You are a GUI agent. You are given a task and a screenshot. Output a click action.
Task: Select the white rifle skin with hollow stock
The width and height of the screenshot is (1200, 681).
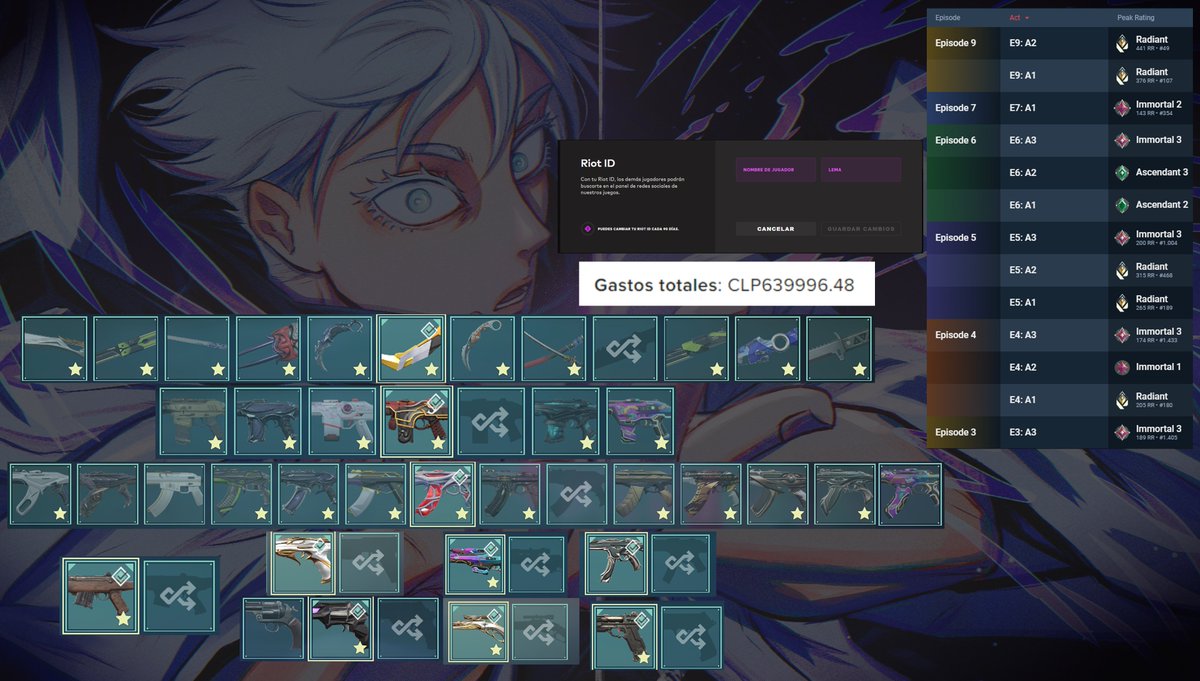point(41,494)
